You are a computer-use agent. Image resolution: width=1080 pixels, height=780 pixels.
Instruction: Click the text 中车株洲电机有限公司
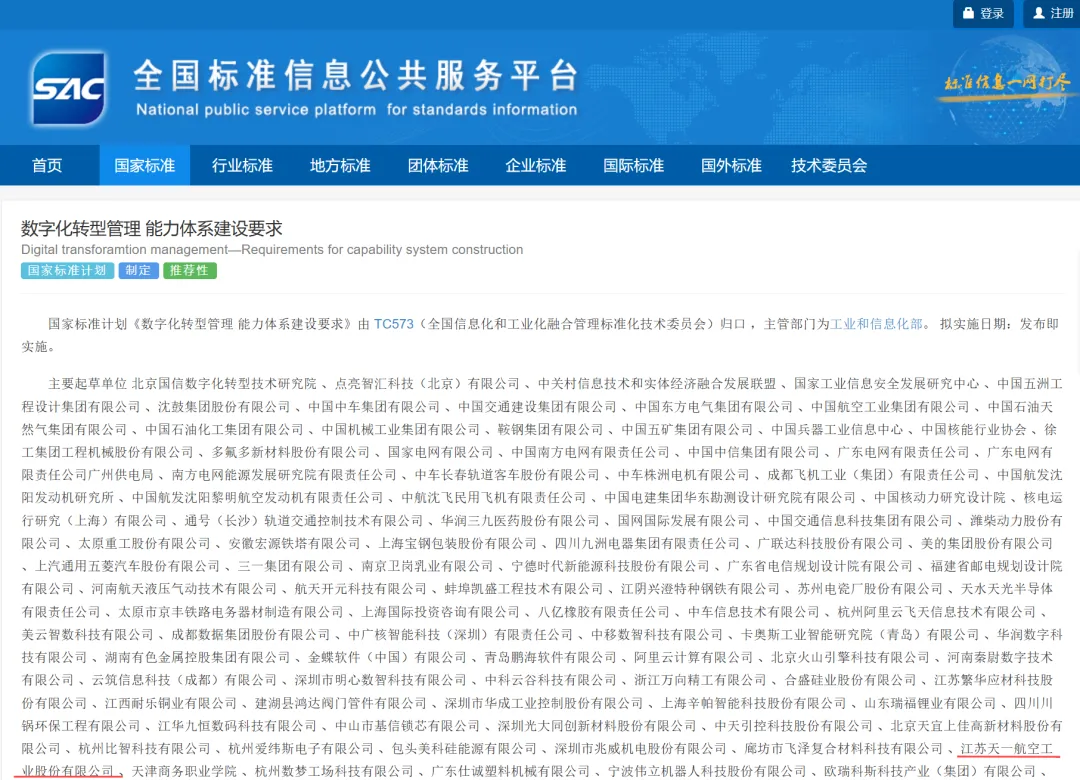[x=683, y=475]
